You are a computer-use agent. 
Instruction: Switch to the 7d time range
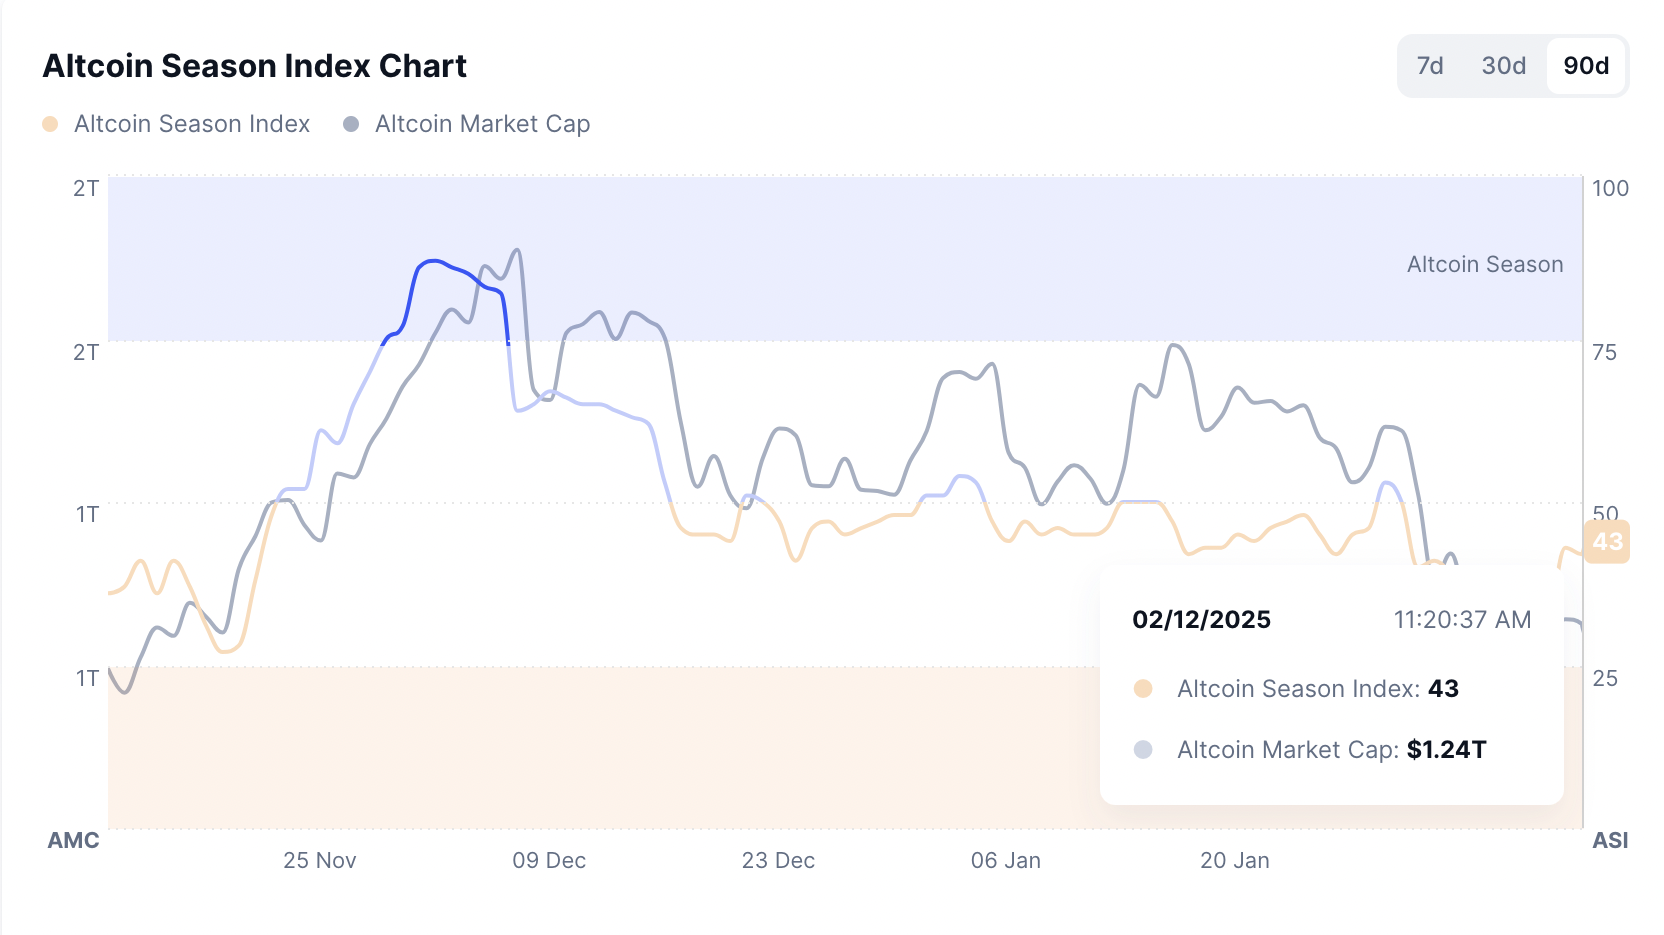coord(1430,66)
